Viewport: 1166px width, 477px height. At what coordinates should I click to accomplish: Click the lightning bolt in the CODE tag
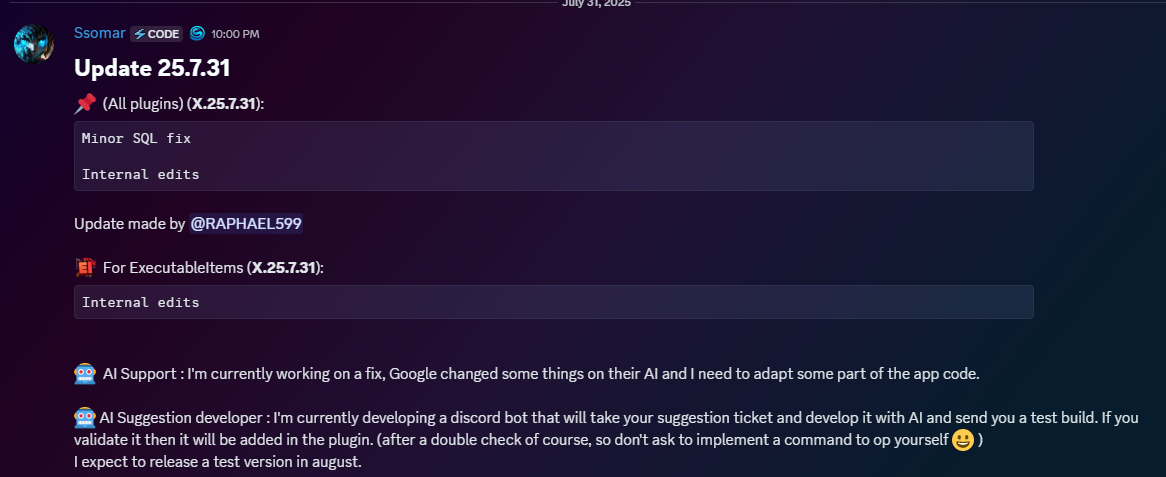point(140,34)
